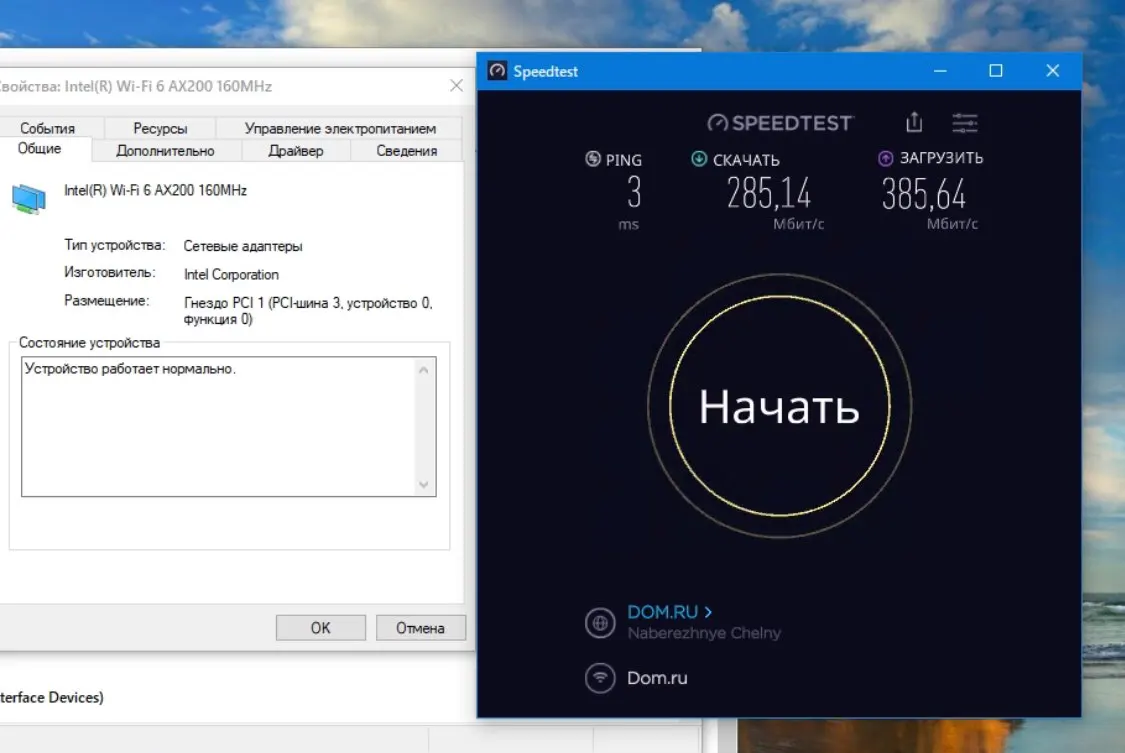Close the Speedtest window
1125x753 pixels.
tap(1053, 70)
